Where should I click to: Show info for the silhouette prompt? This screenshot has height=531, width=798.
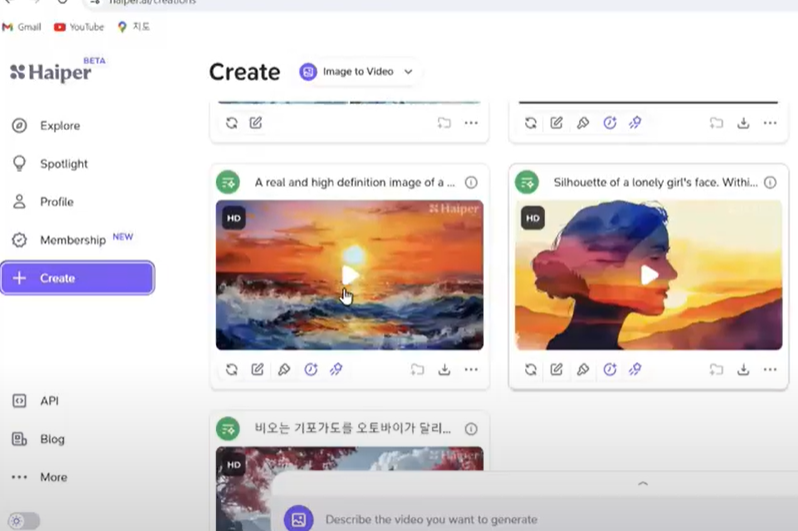click(771, 182)
